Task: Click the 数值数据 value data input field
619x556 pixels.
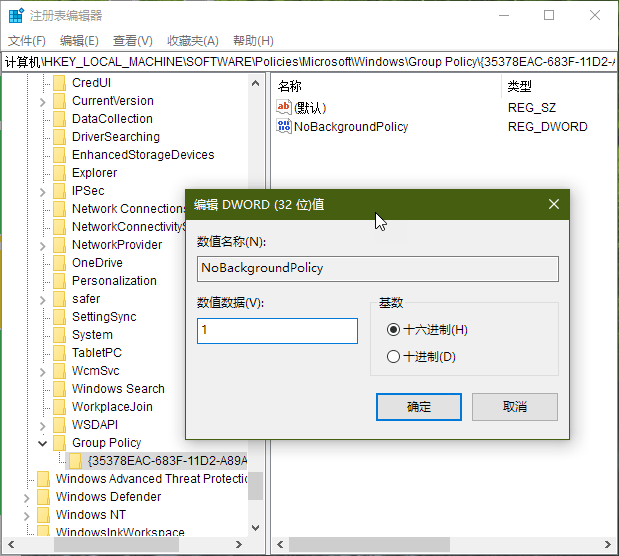Action: [277, 331]
